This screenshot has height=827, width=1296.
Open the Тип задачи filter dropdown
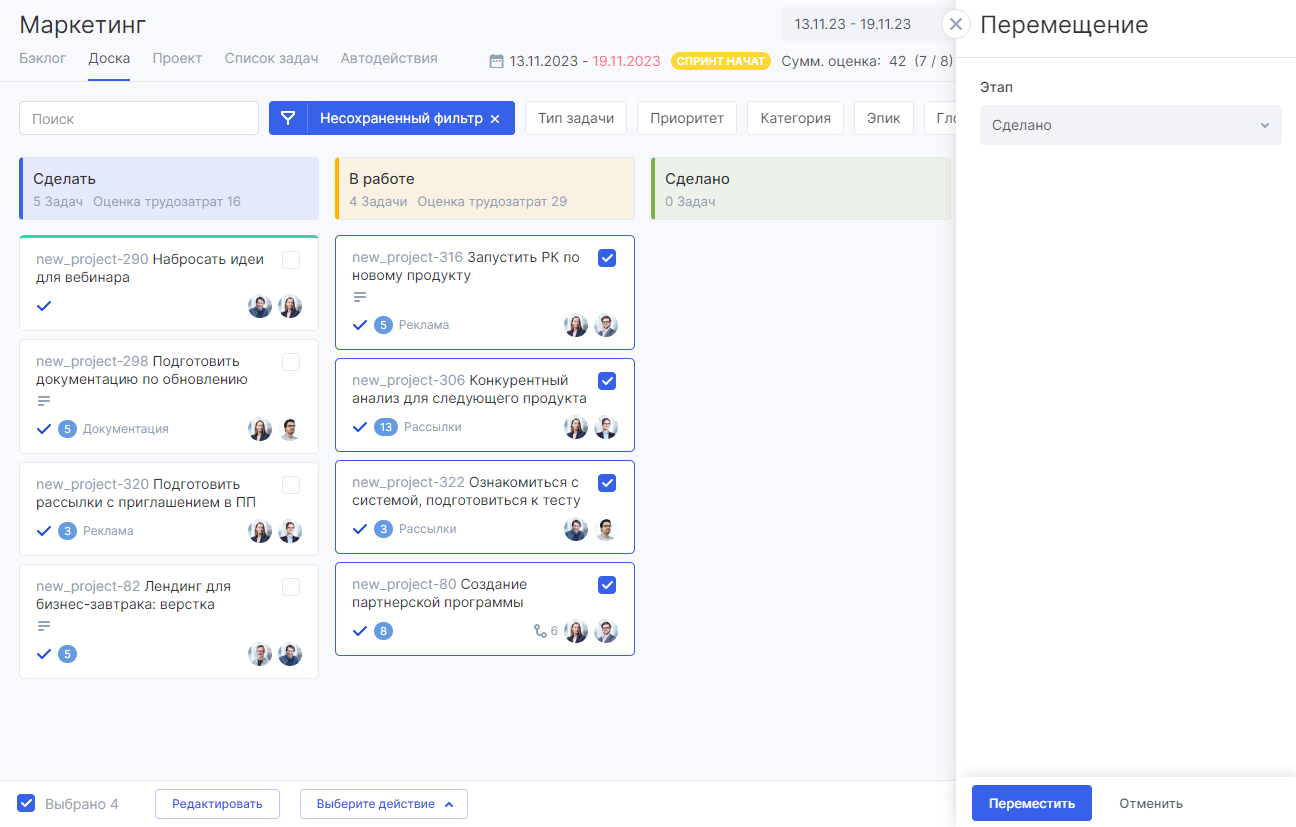(576, 118)
